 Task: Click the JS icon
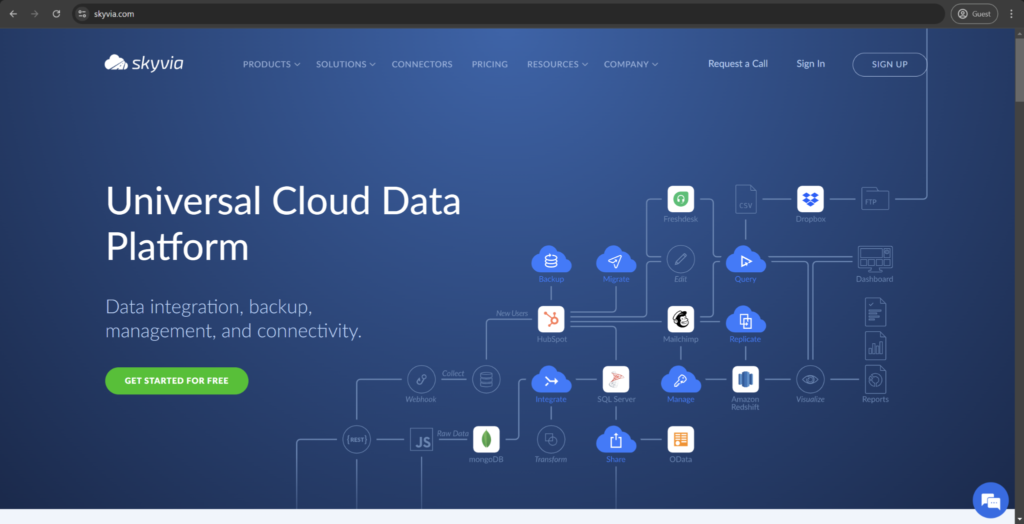point(421,440)
